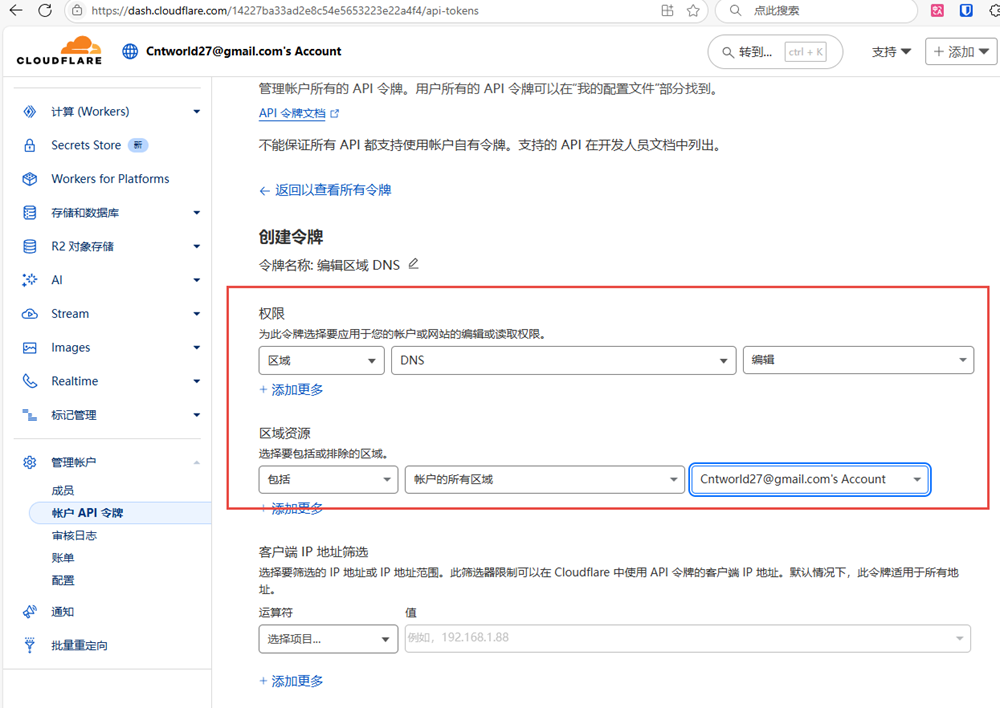Open the 帐户的所有区域 dropdown
The width and height of the screenshot is (1000, 708).
point(545,480)
